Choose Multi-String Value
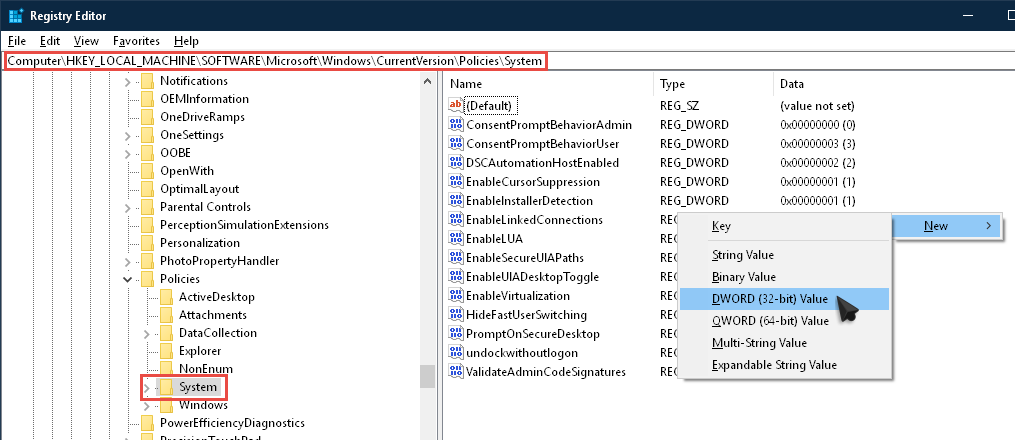This screenshot has width=1015, height=440. [784, 343]
